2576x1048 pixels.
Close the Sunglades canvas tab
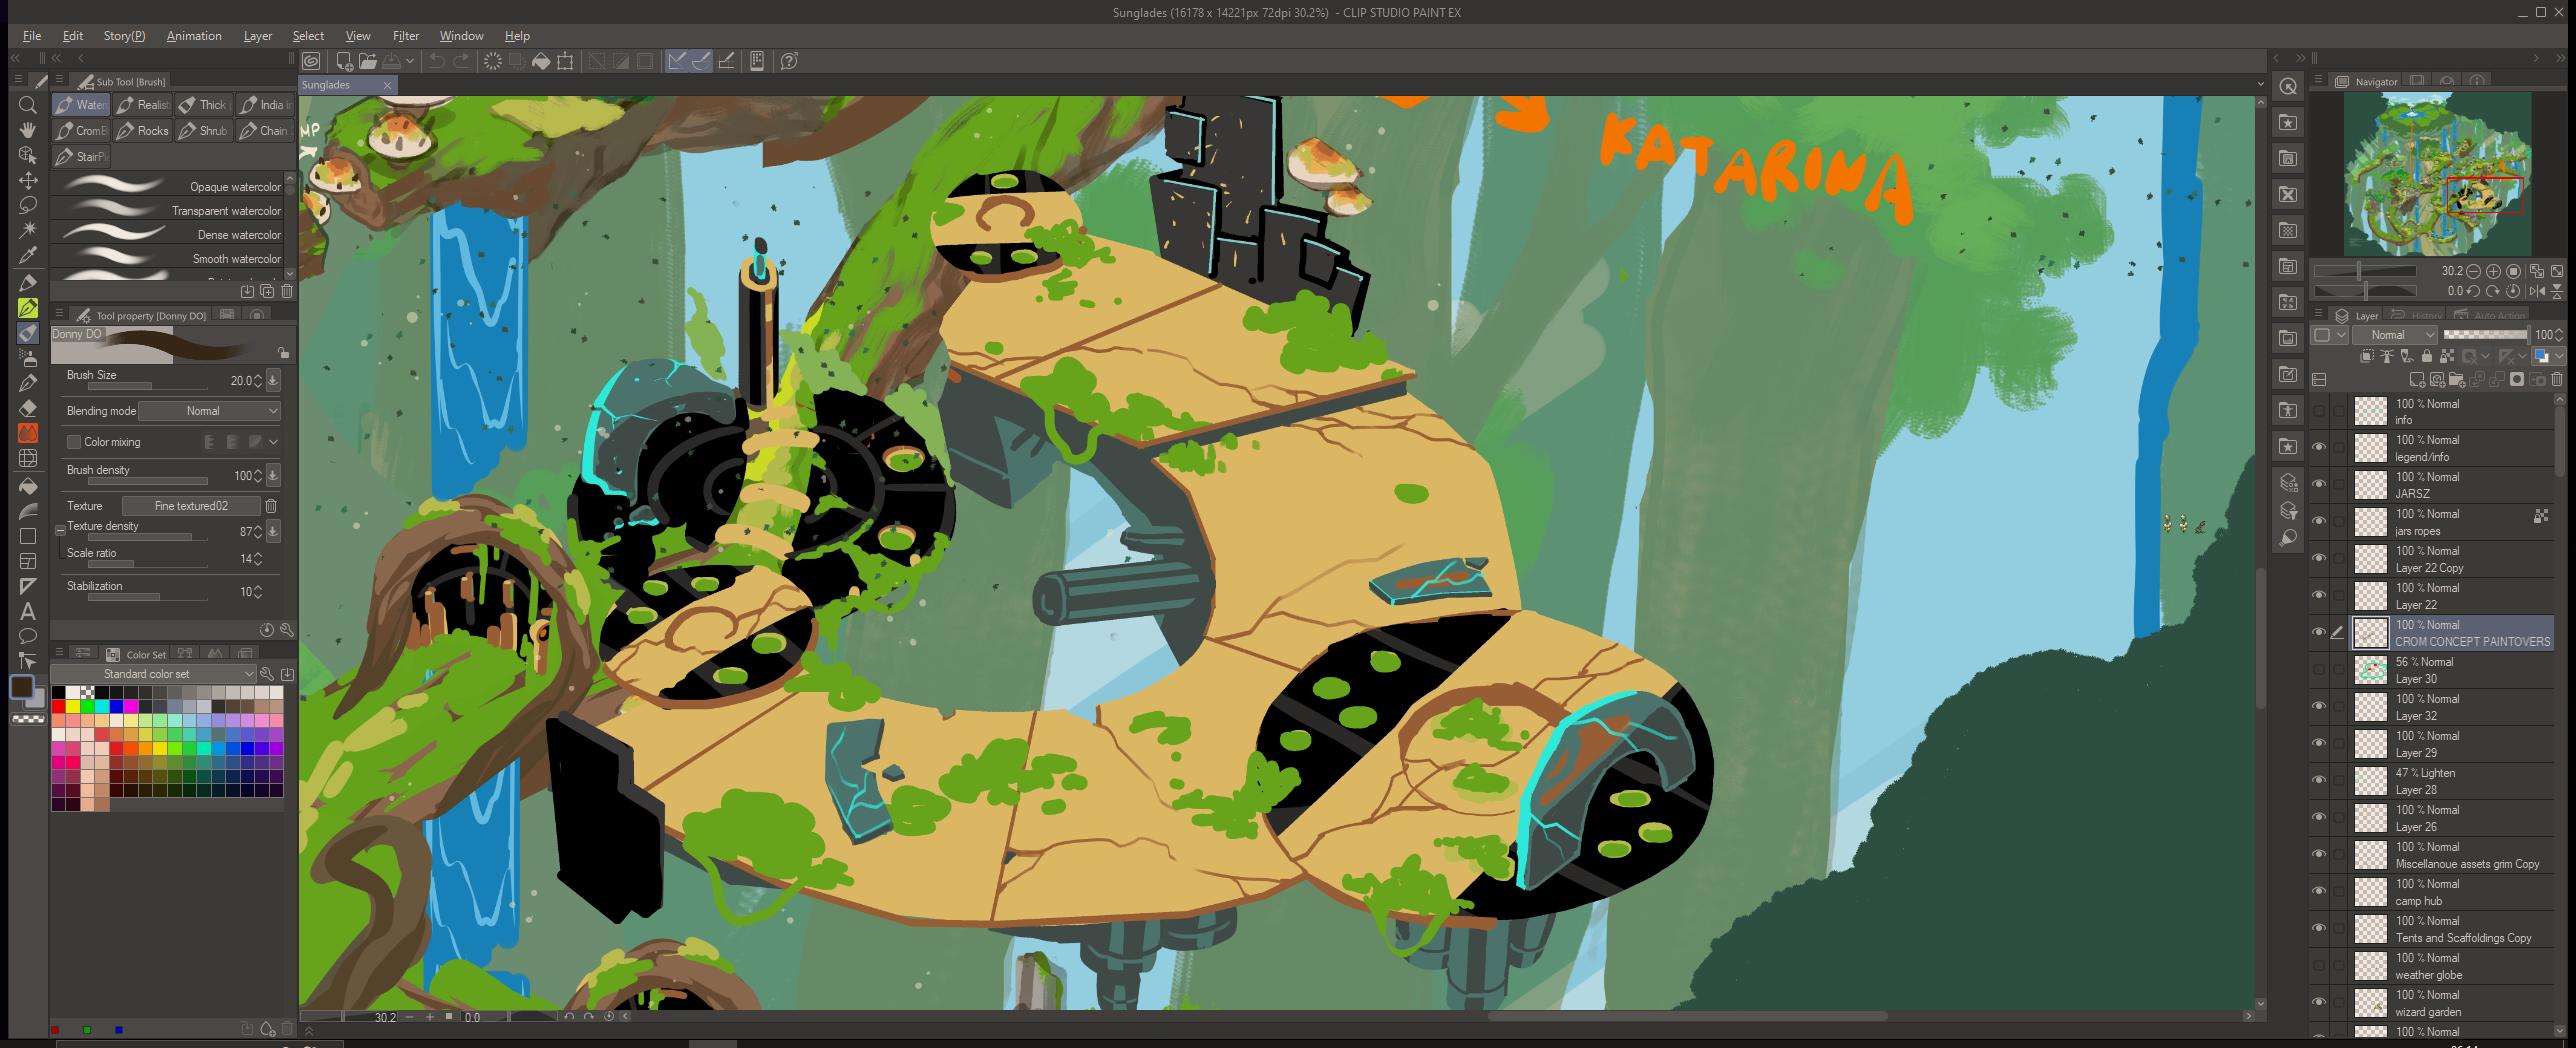[x=387, y=86]
